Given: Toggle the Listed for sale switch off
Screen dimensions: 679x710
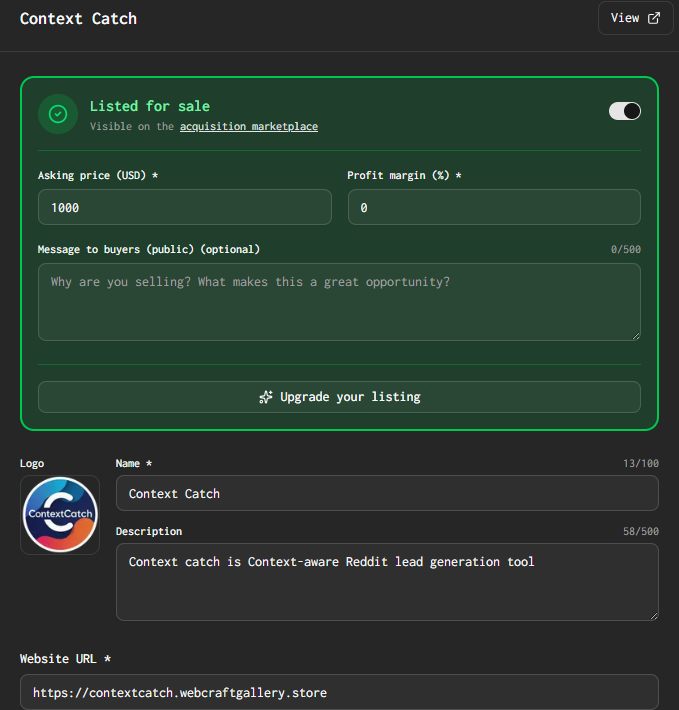Looking at the screenshot, I should click(625, 111).
